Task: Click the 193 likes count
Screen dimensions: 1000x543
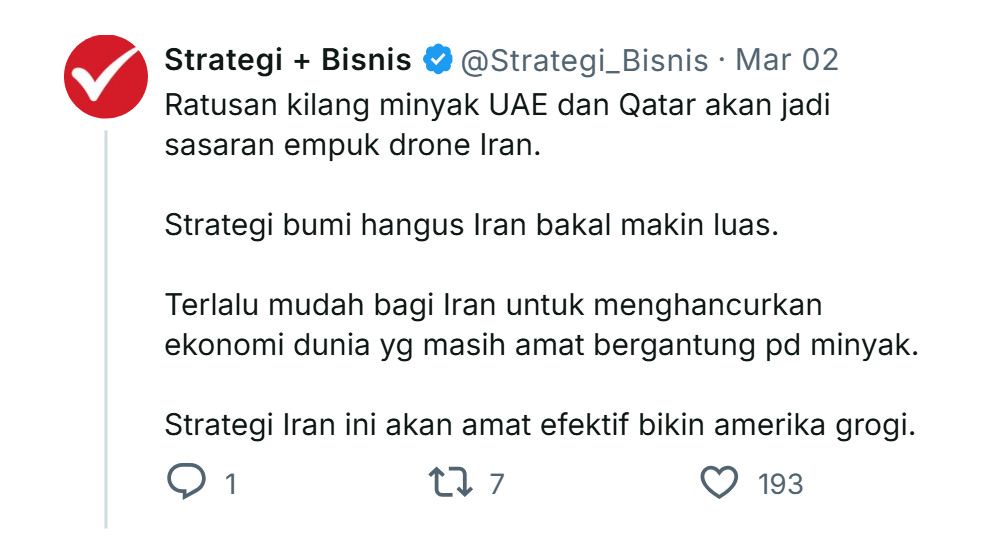Action: click(x=780, y=484)
